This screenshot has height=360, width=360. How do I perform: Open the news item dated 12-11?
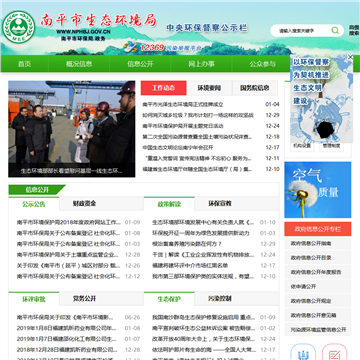(x=197, y=158)
